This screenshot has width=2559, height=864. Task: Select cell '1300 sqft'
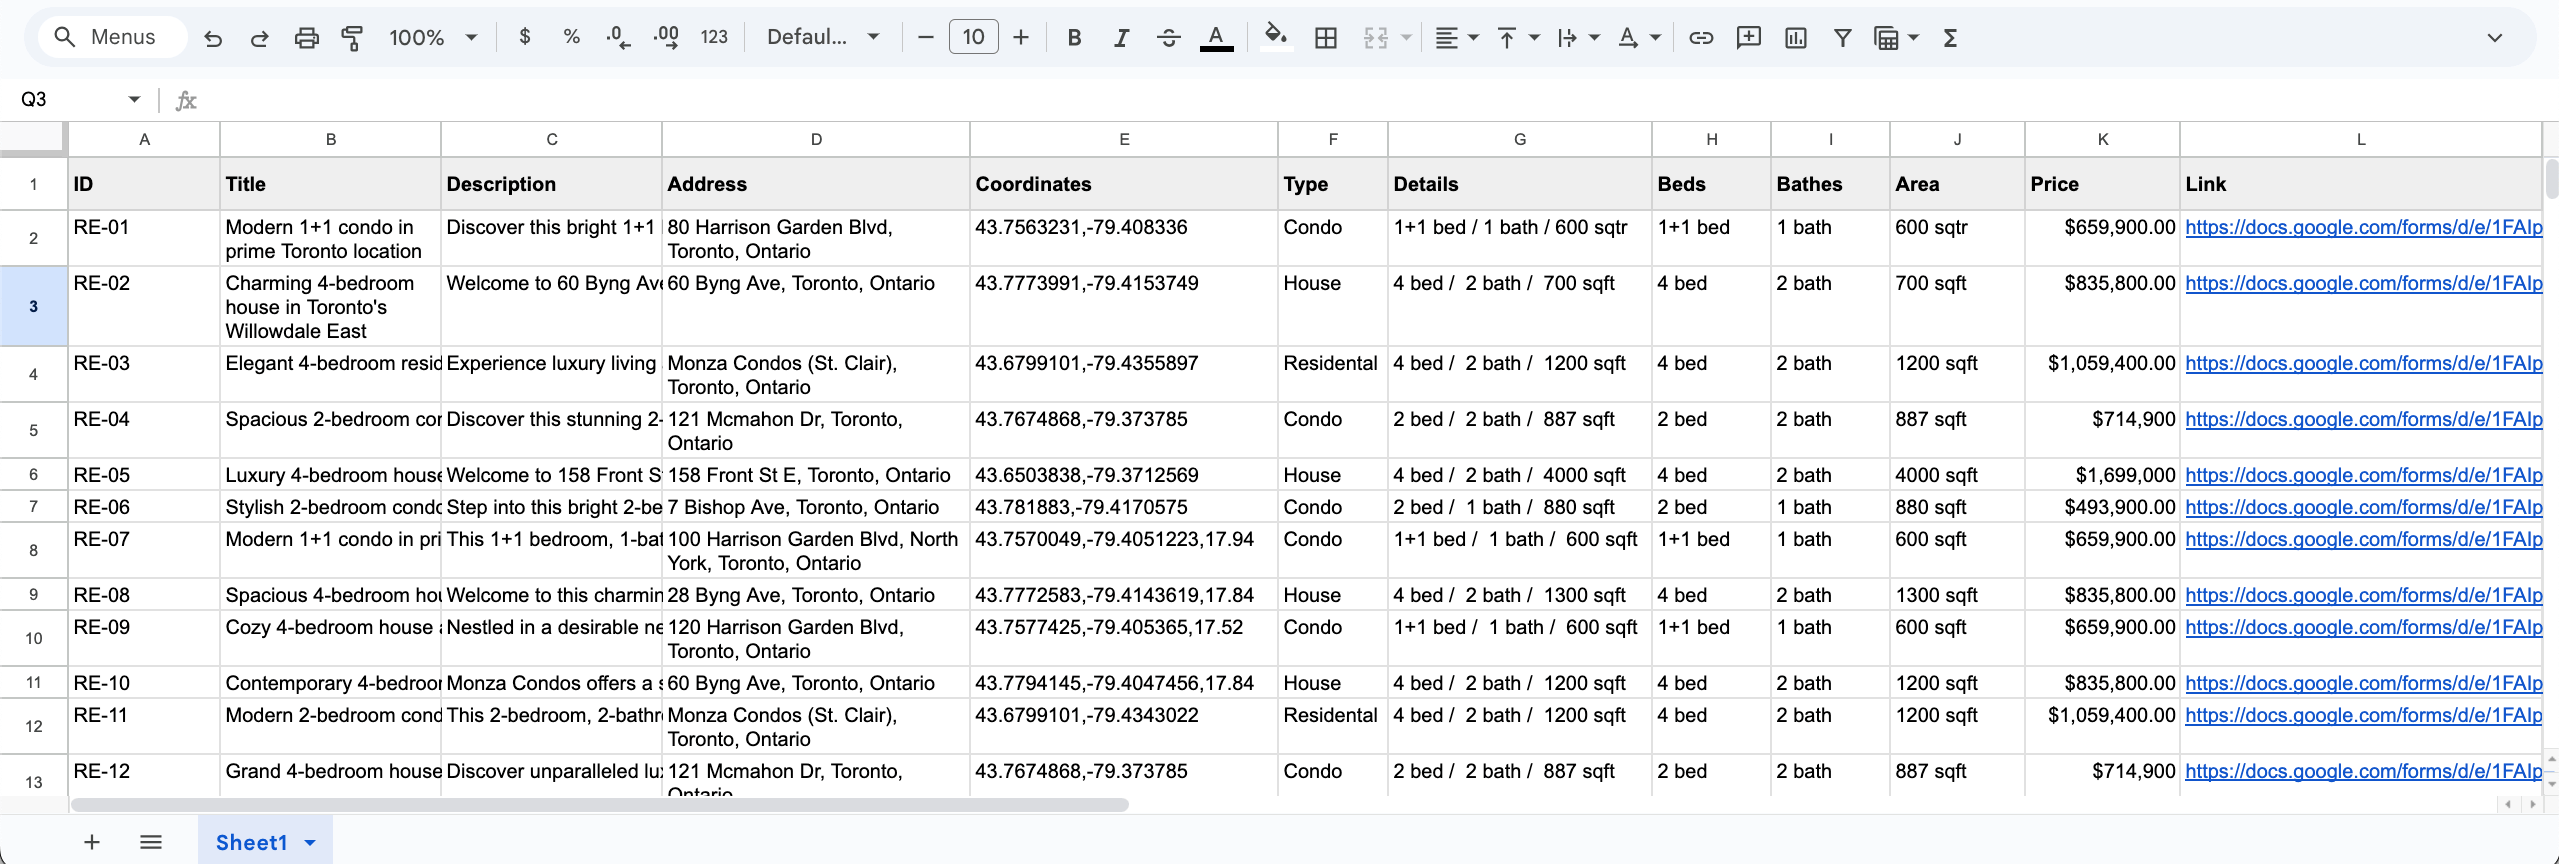[1957, 595]
